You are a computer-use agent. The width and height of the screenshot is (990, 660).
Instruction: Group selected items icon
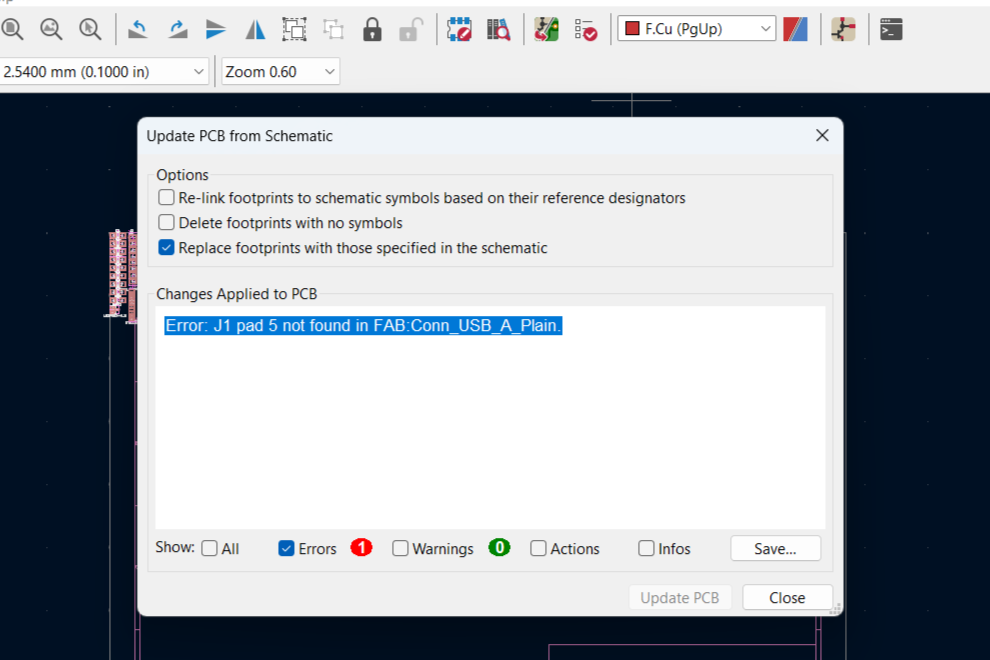pyautogui.click(x=294, y=29)
